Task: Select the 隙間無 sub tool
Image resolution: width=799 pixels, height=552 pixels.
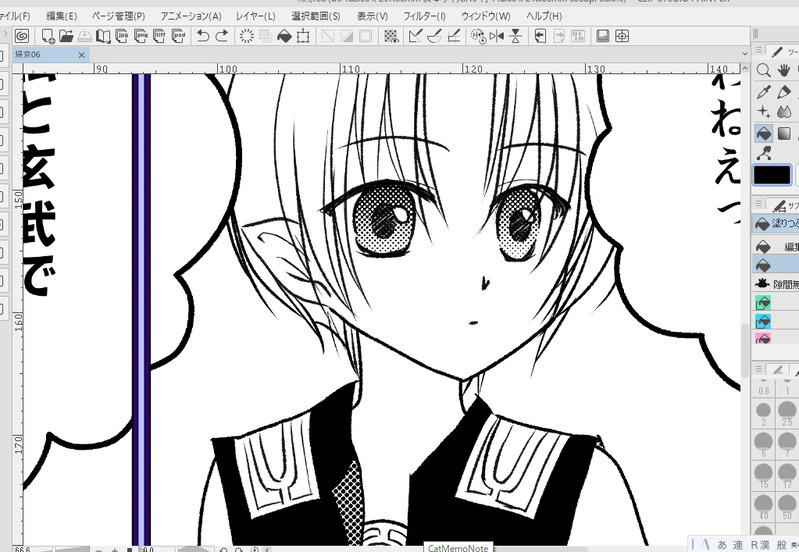Action: 776,284
